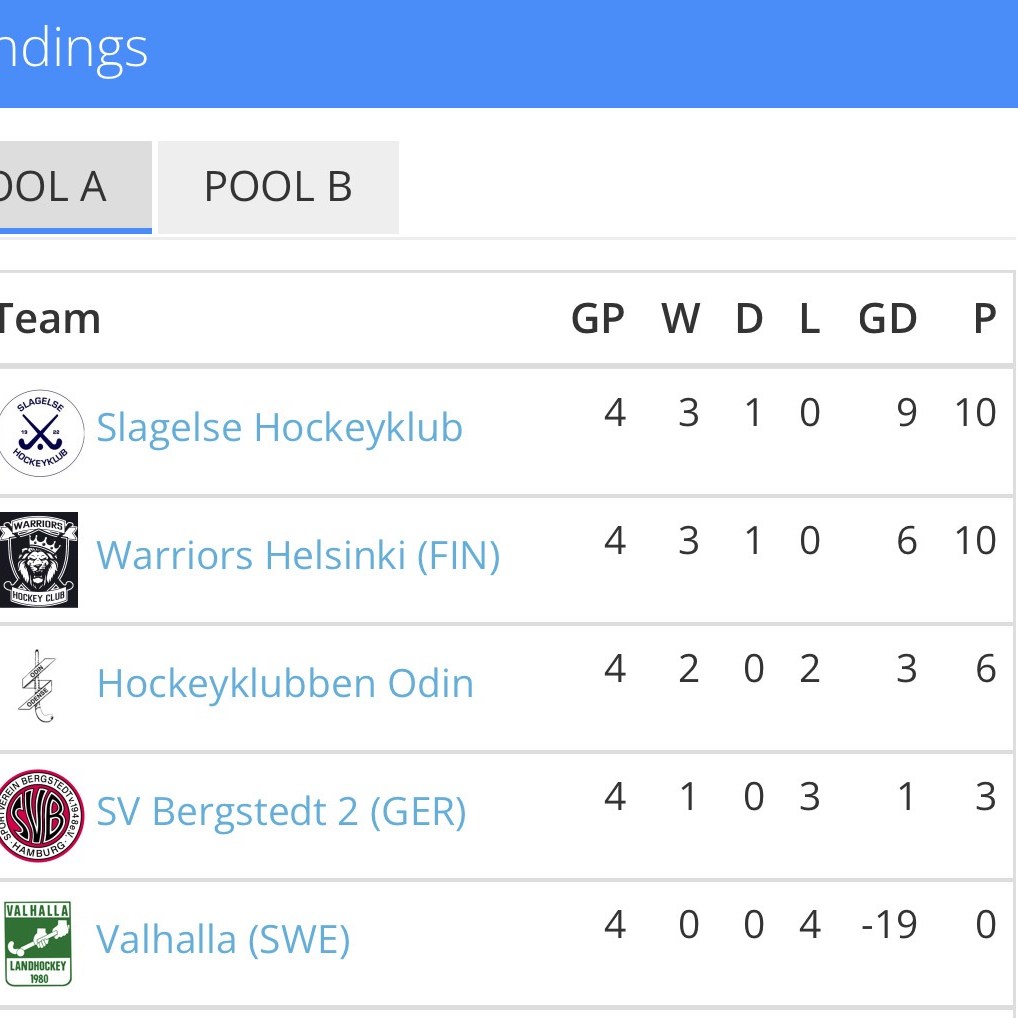This screenshot has width=1018, height=1018.
Task: Click the SV Bergstedt SVB logo
Action: point(40,815)
